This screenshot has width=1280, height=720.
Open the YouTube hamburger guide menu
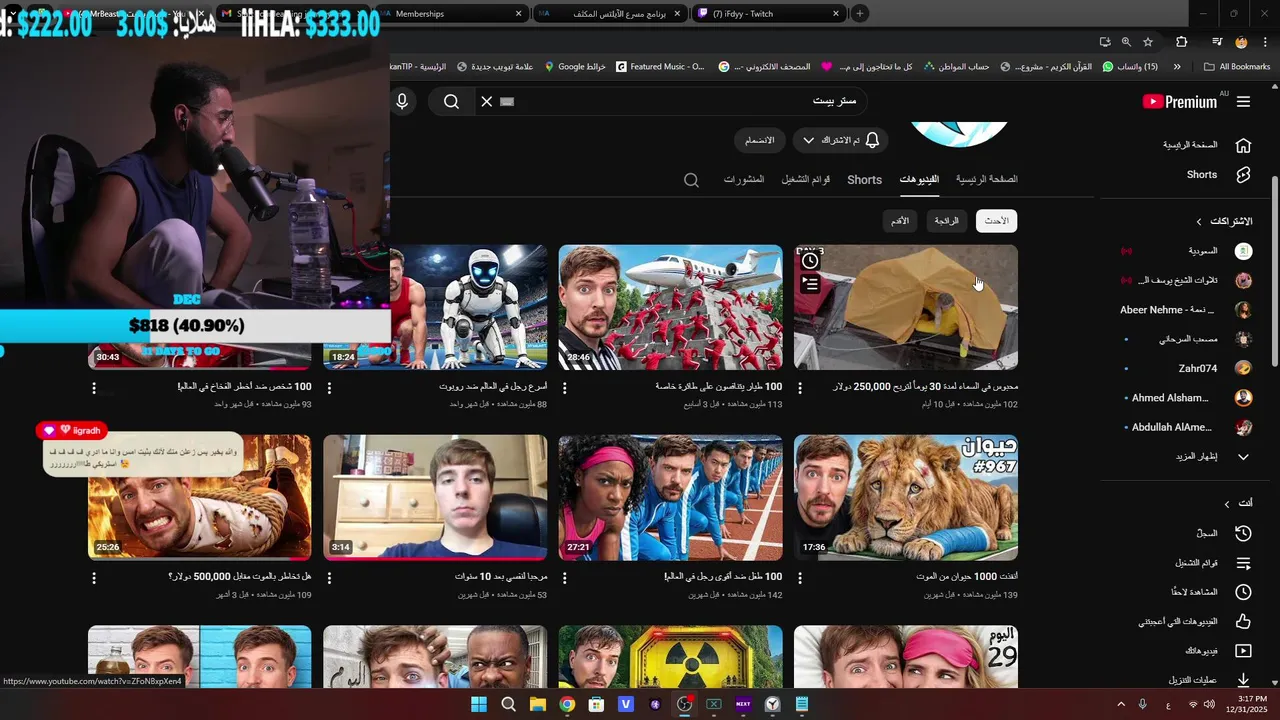pos(1243,102)
